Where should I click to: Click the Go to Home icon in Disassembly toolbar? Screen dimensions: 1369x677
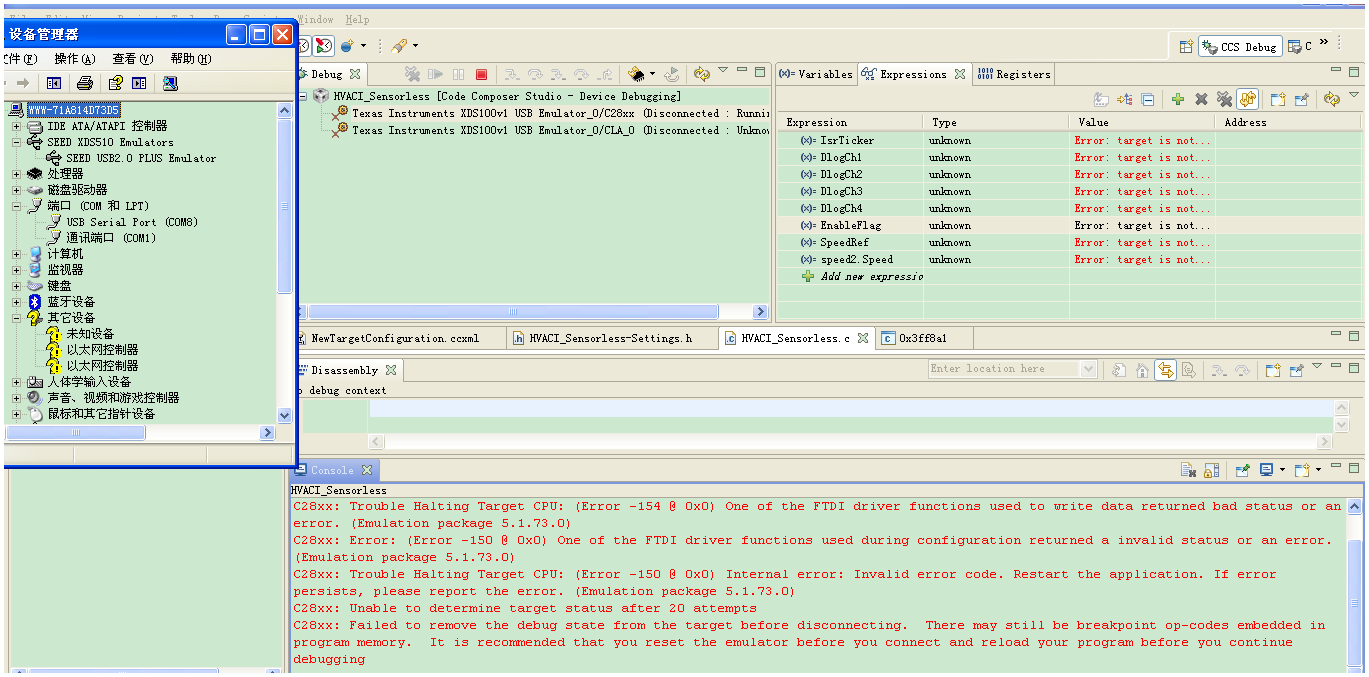1142,370
